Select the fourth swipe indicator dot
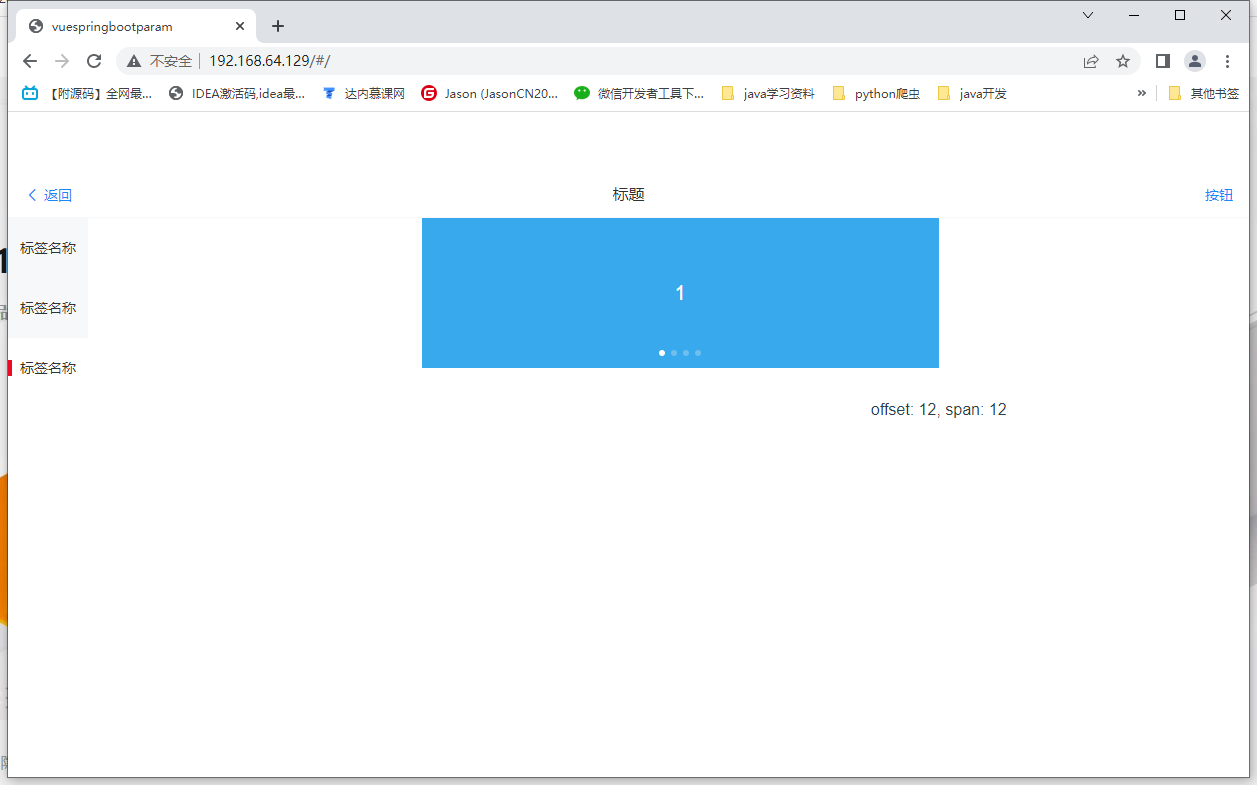 (x=698, y=353)
